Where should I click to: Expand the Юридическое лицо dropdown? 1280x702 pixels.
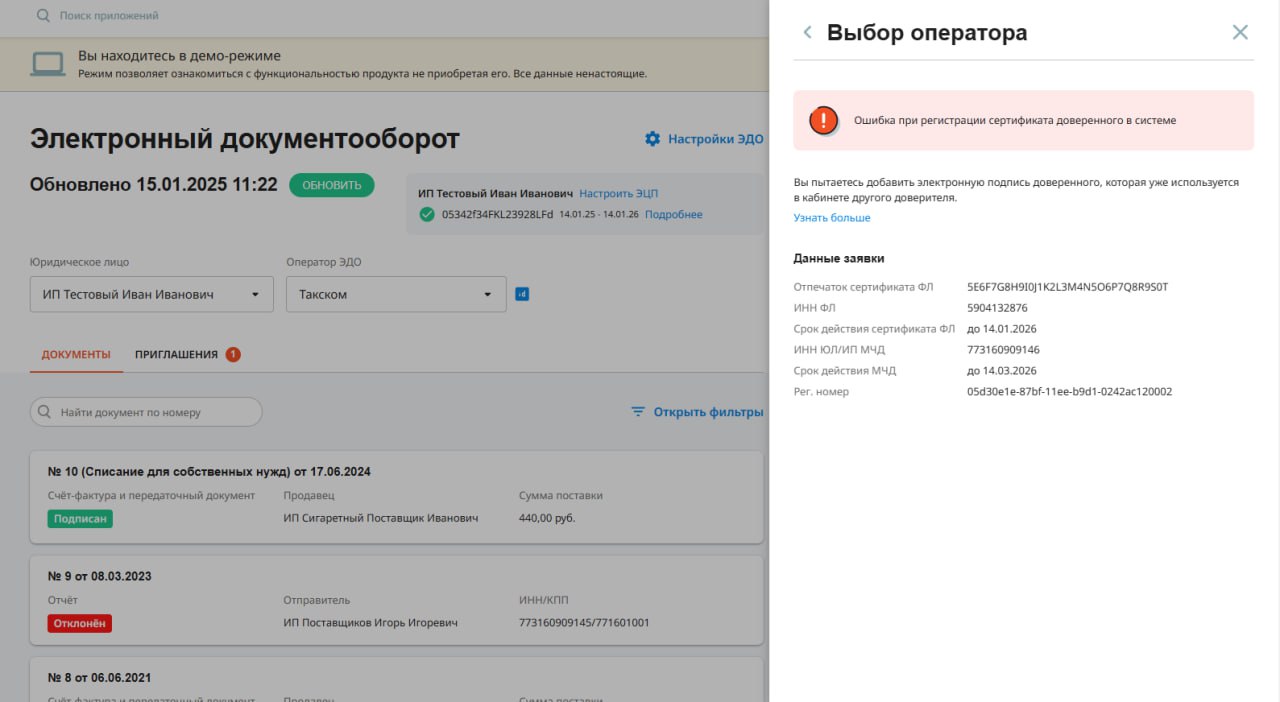[152, 294]
